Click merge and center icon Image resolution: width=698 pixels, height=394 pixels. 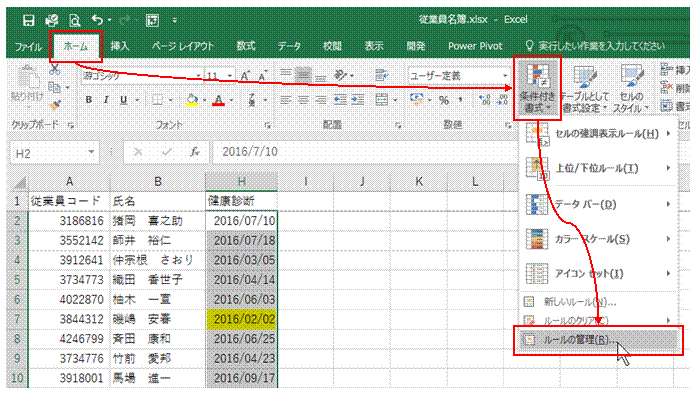point(381,100)
